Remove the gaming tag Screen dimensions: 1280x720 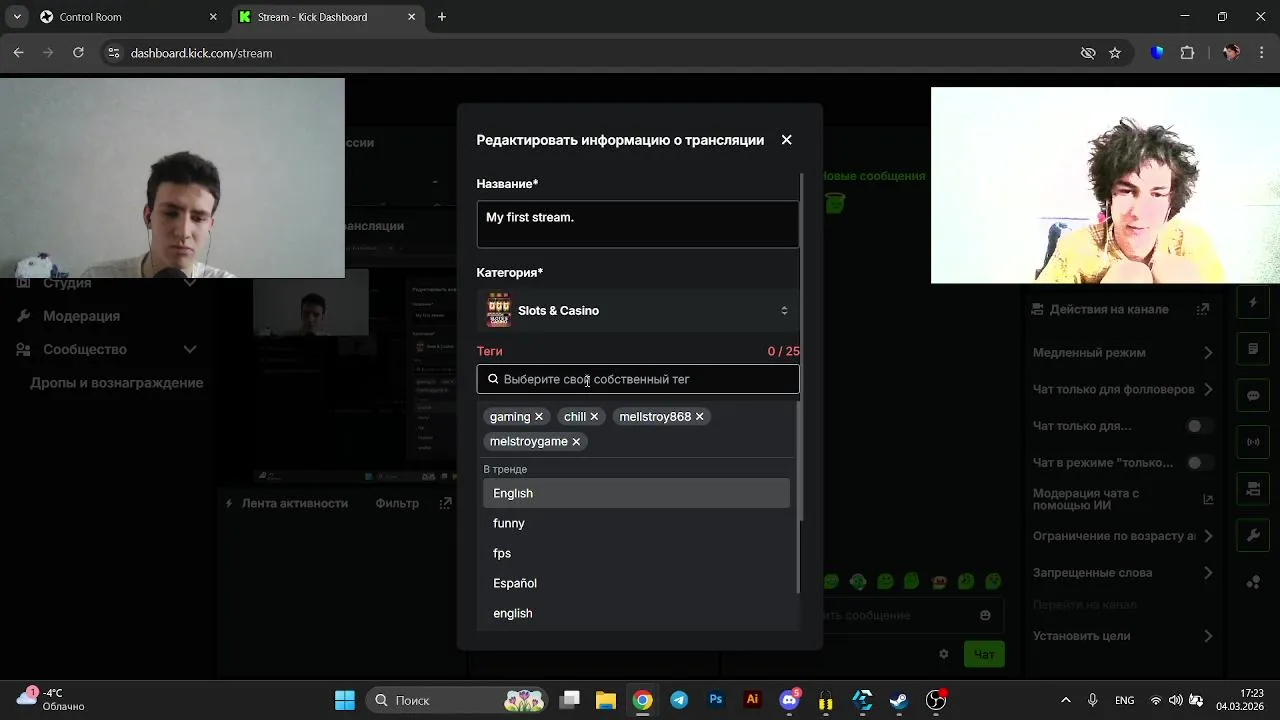[539, 417]
